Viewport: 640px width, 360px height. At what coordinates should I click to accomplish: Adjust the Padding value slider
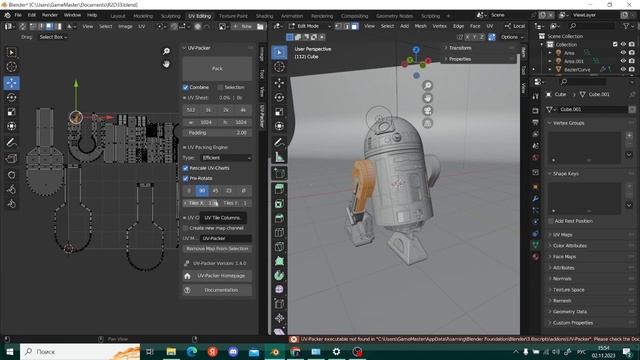(217, 133)
